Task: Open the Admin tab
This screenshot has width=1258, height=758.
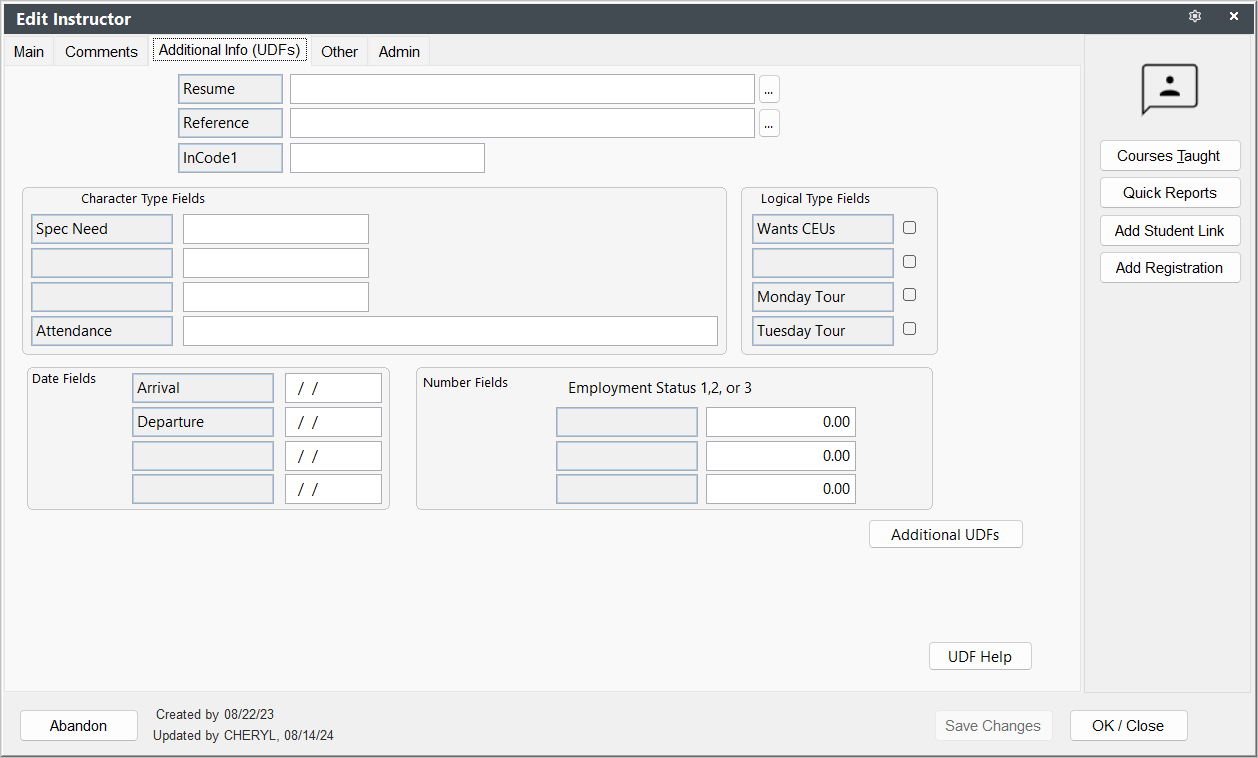Action: (399, 52)
